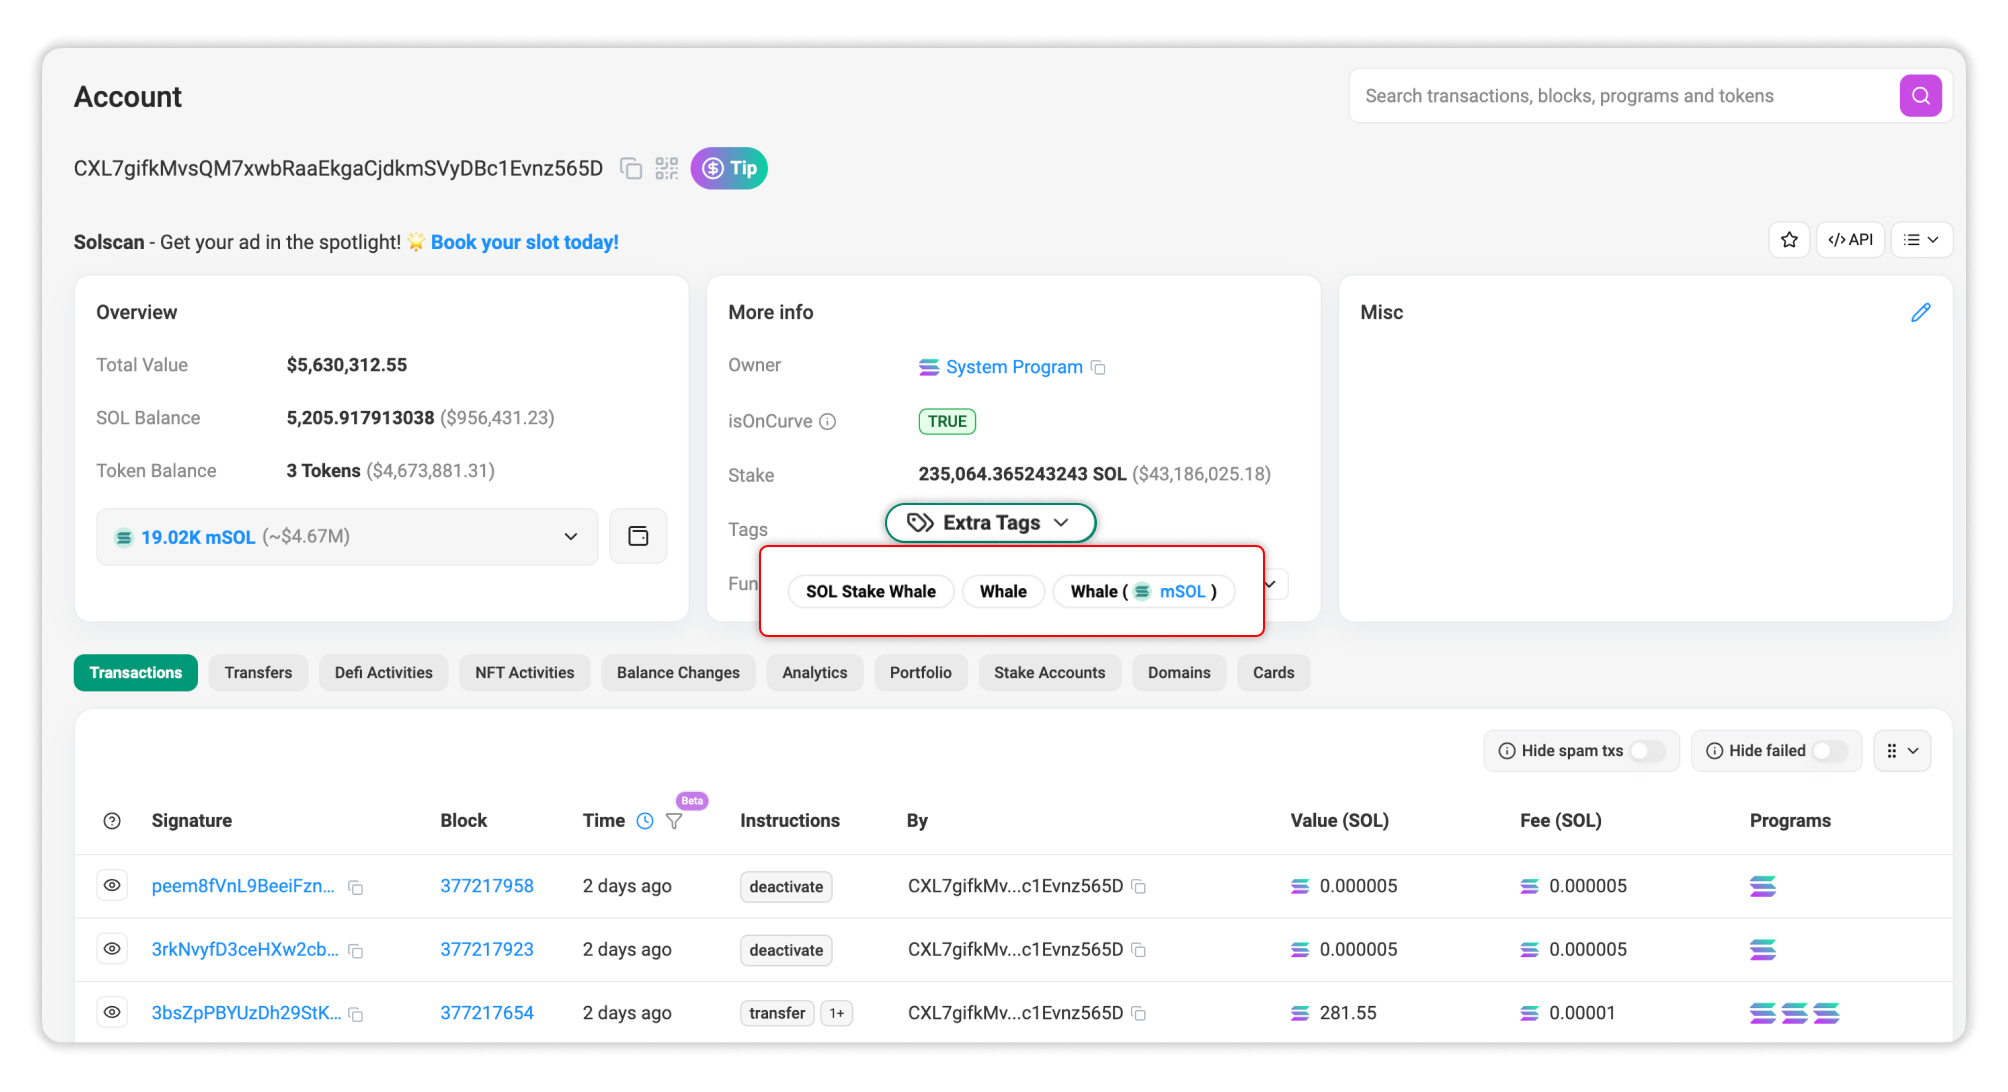
Task: Edit the Misc panel with the pencil icon
Action: tap(1921, 312)
